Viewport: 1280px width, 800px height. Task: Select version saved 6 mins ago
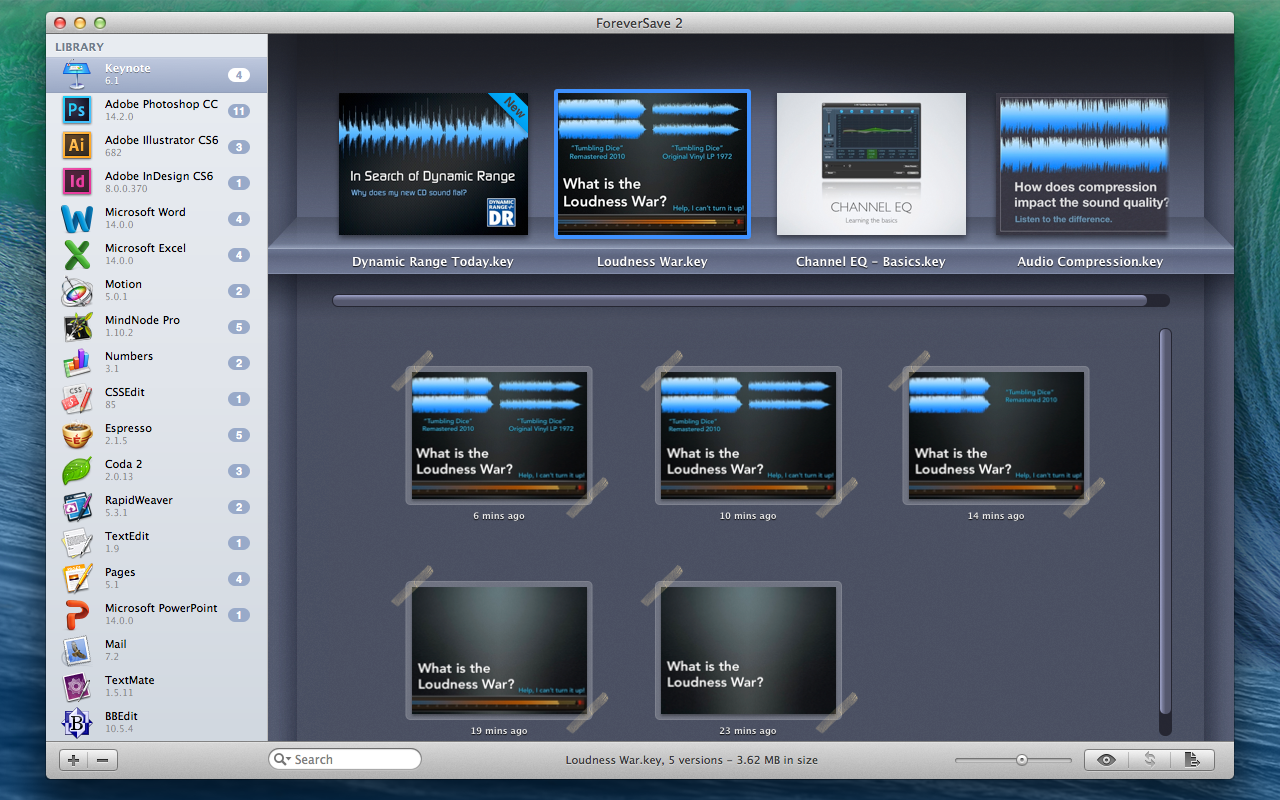pyautogui.click(x=499, y=435)
